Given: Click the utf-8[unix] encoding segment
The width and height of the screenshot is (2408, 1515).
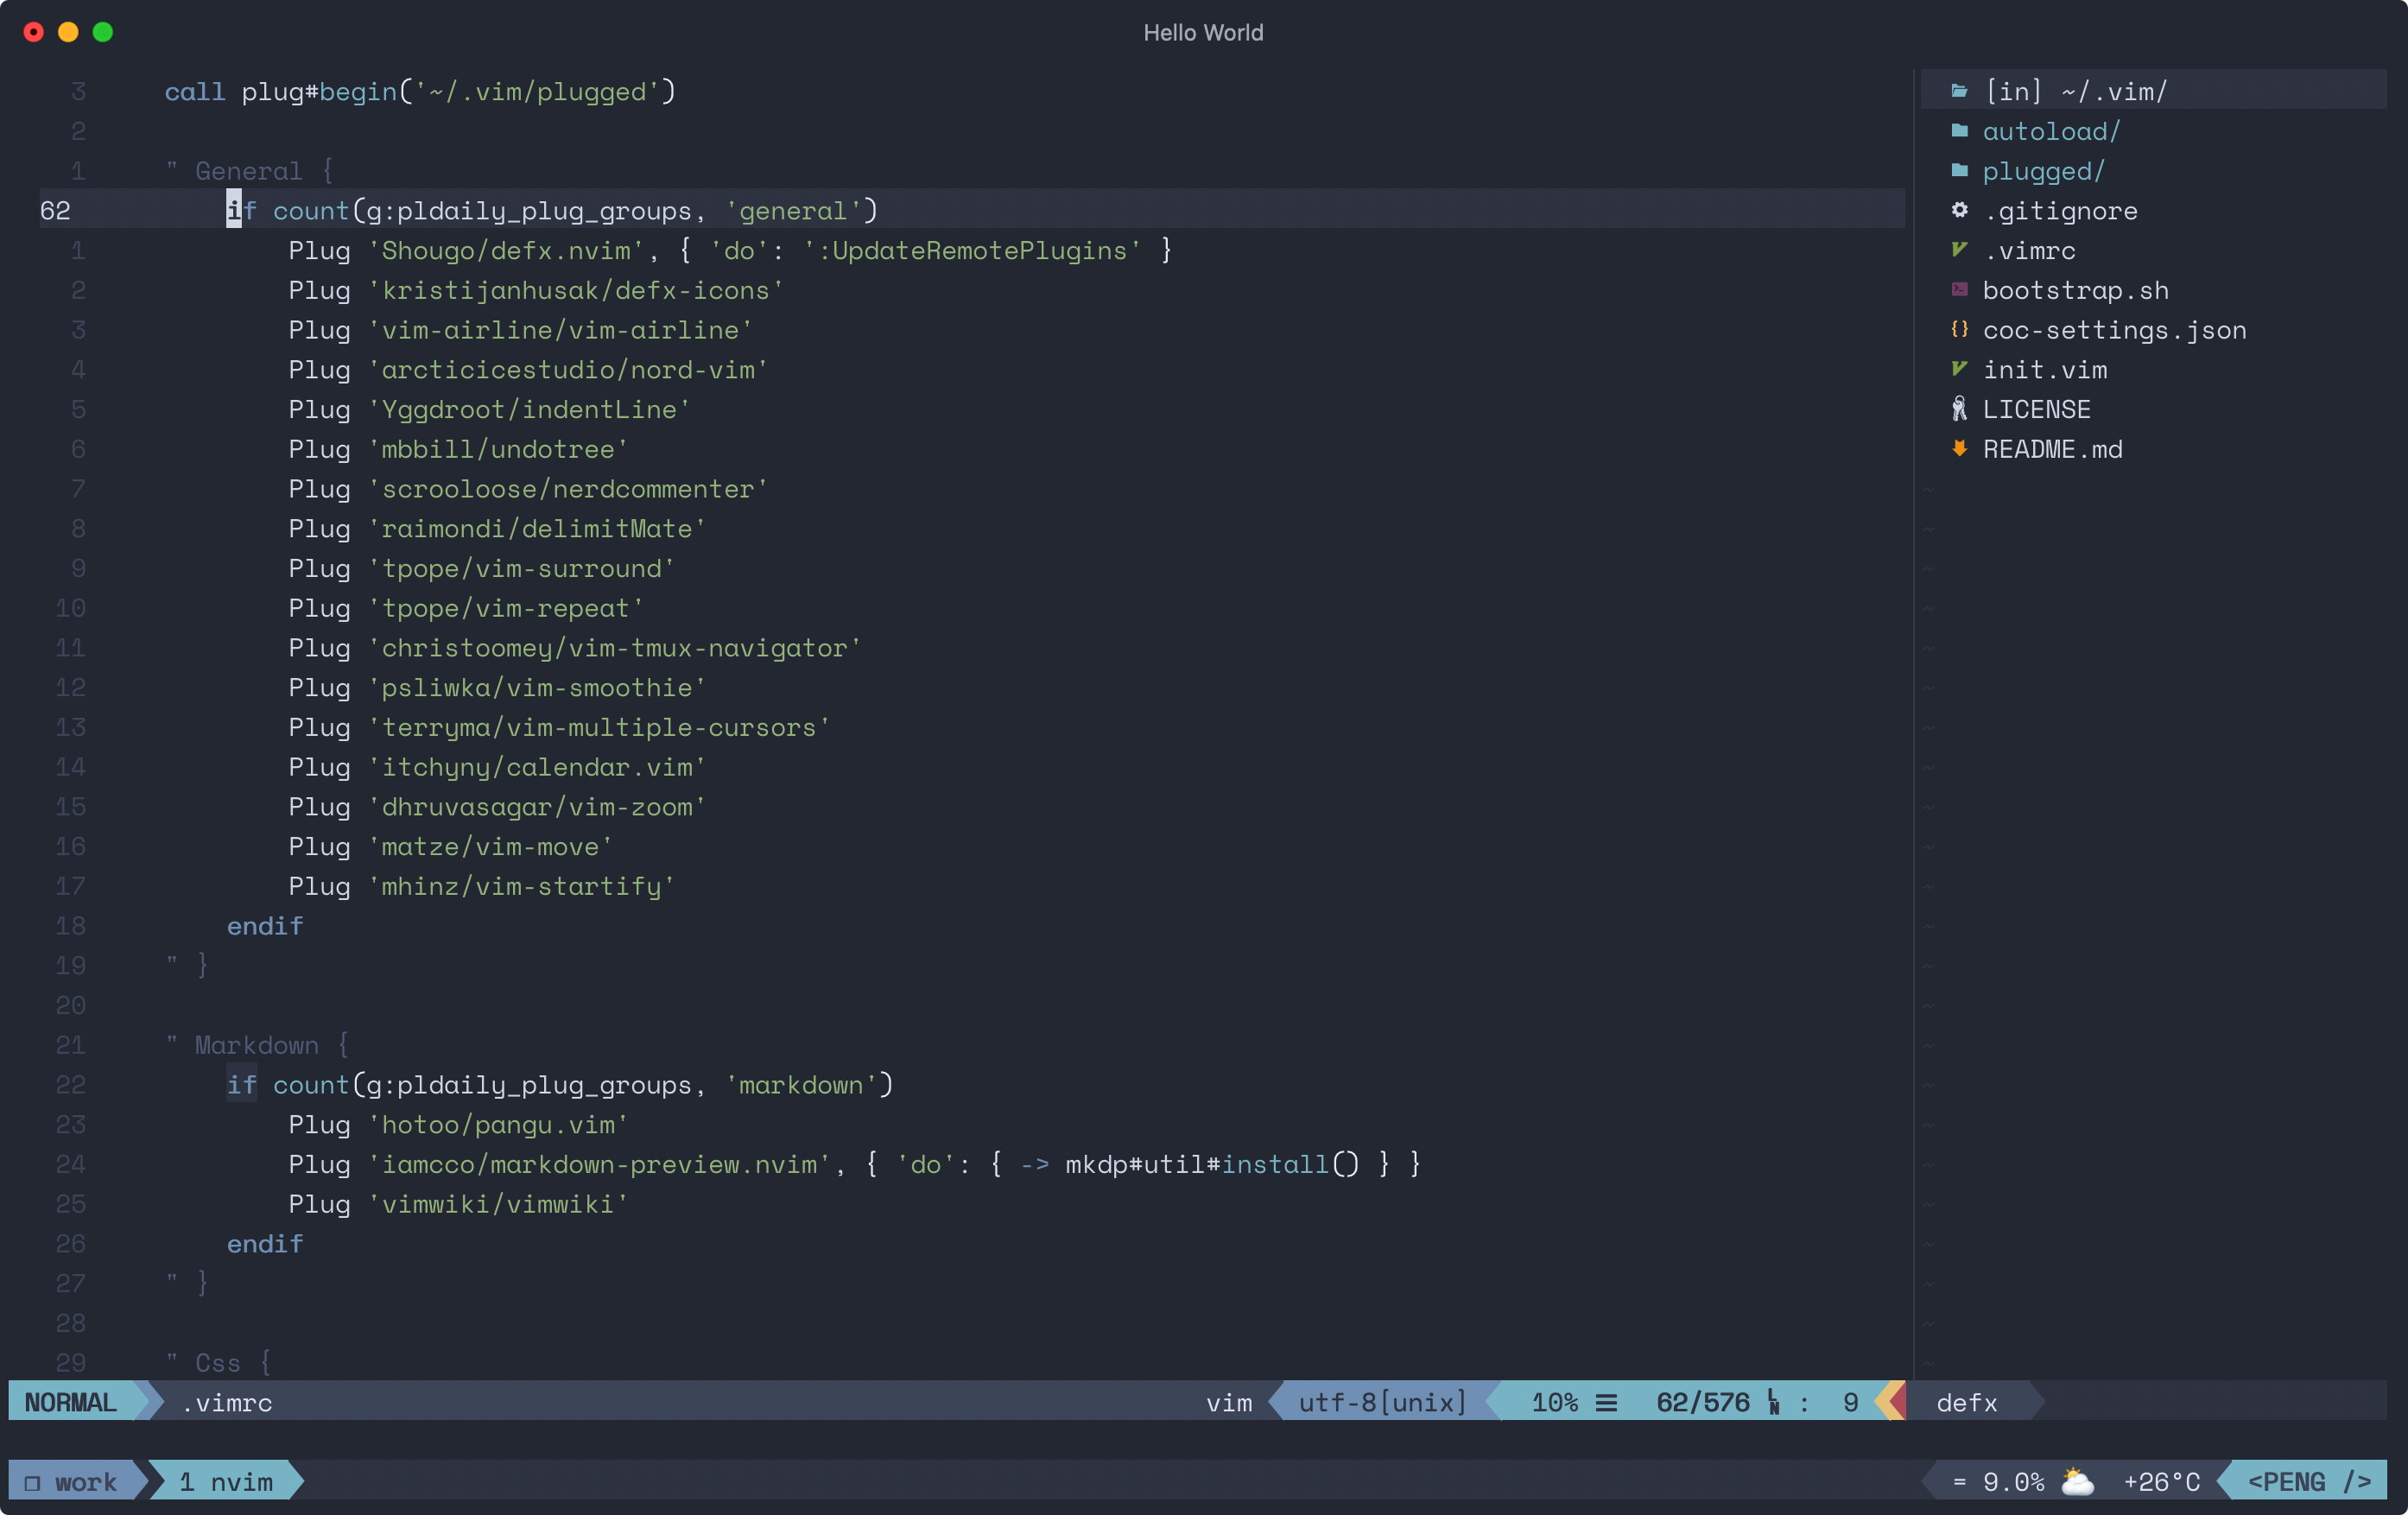Looking at the screenshot, I should (1382, 1403).
